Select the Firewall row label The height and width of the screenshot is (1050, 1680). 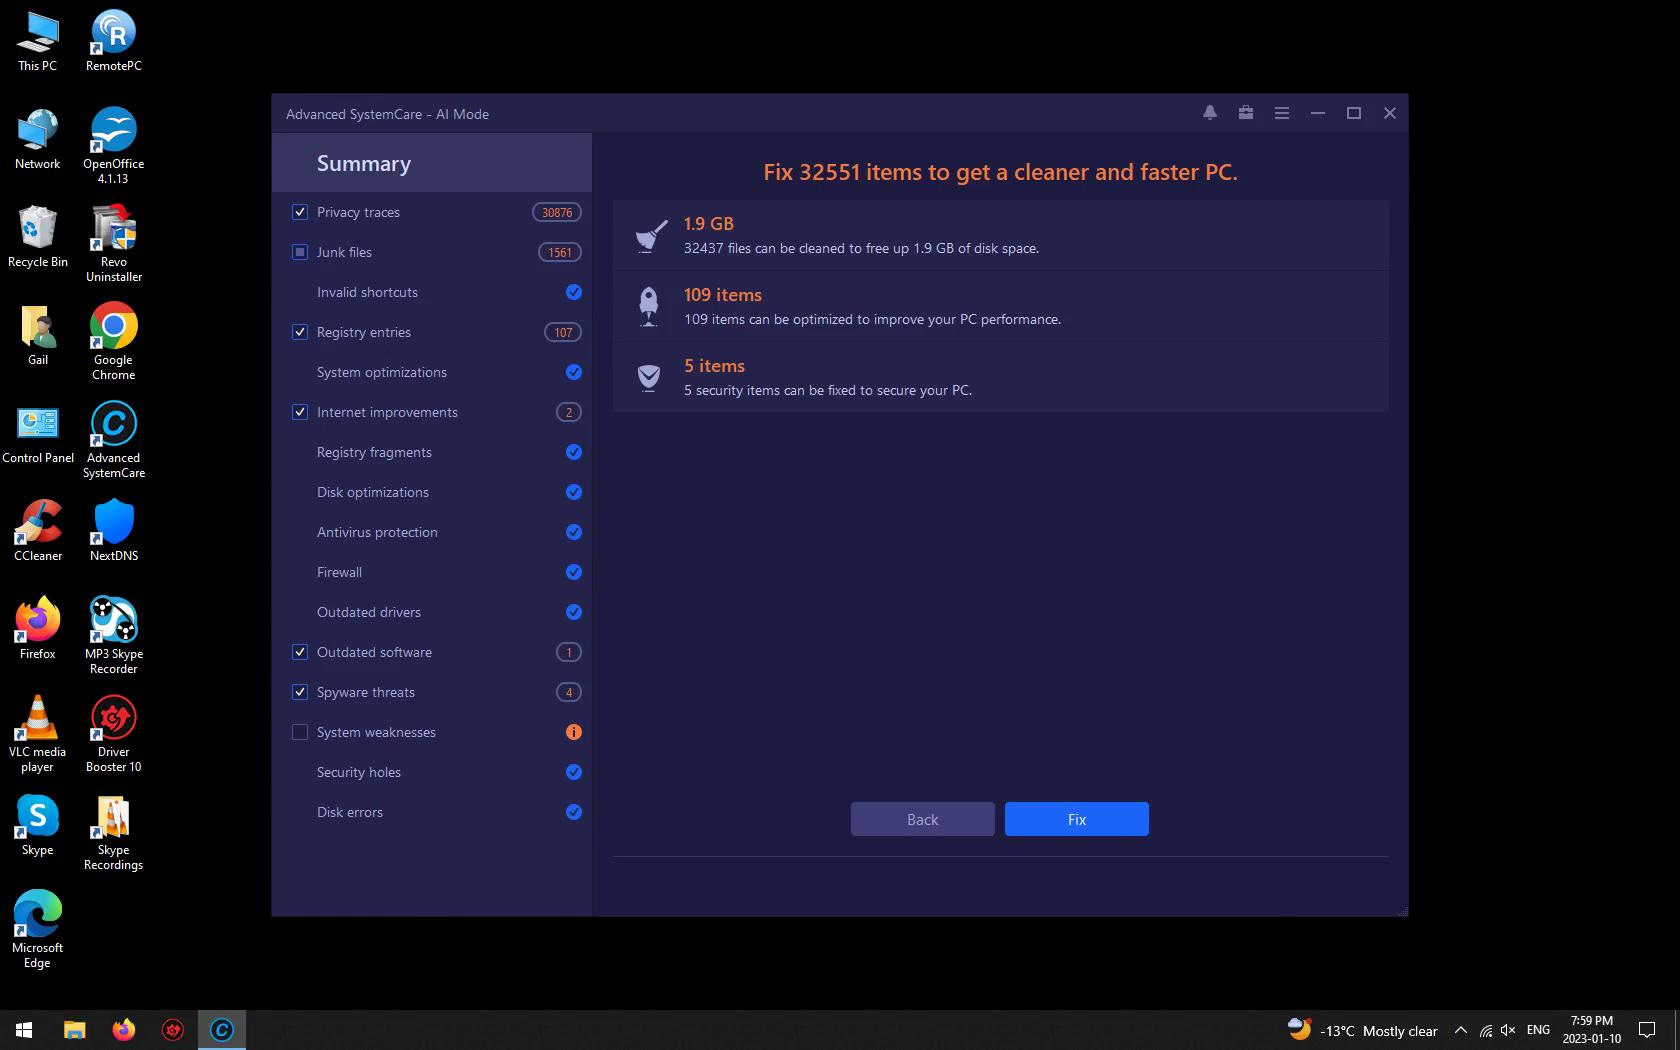pyautogui.click(x=339, y=572)
